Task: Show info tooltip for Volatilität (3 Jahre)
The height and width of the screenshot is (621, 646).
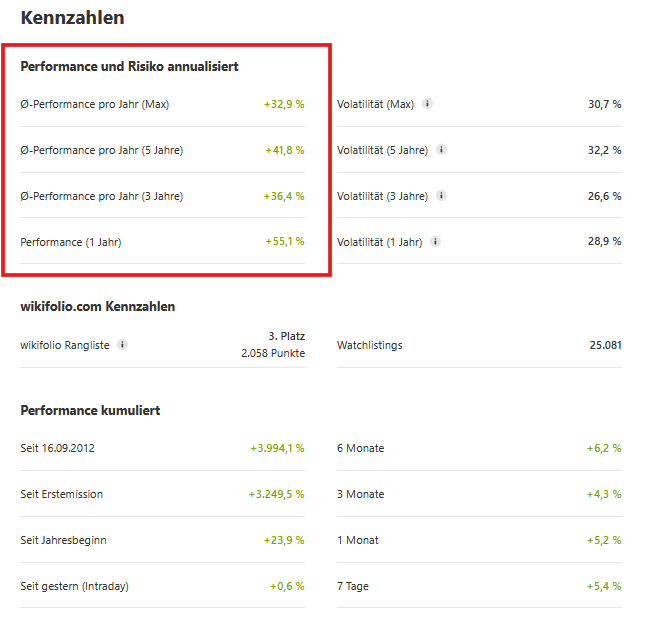Action: click(441, 196)
